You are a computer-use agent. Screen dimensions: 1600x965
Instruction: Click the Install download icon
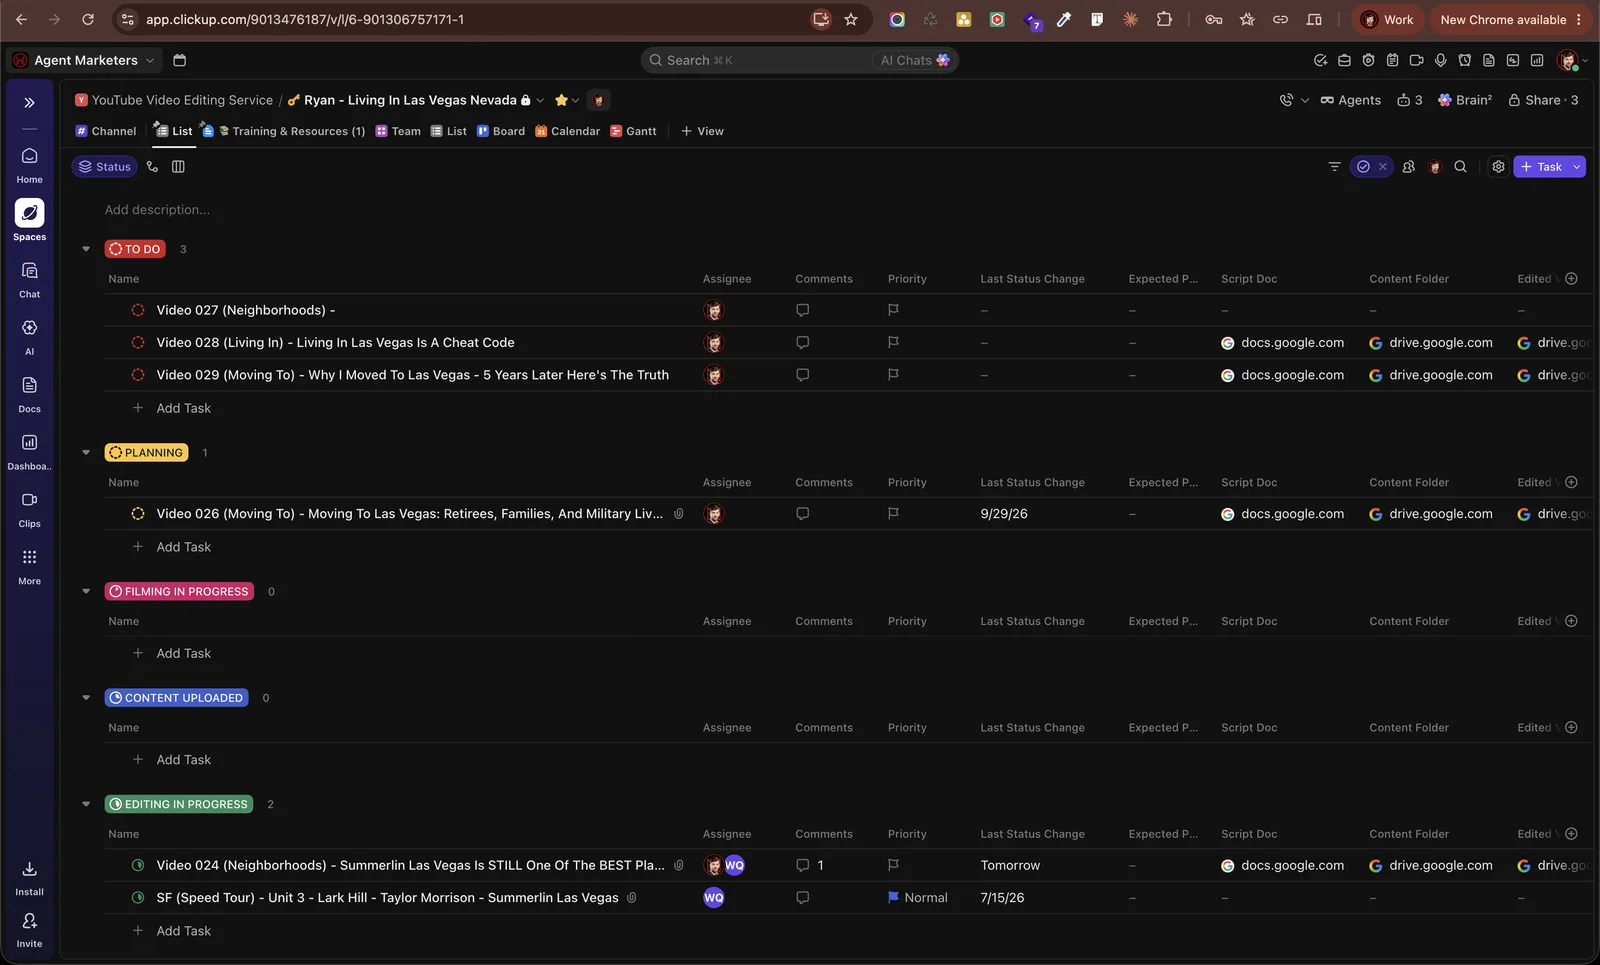(29, 869)
